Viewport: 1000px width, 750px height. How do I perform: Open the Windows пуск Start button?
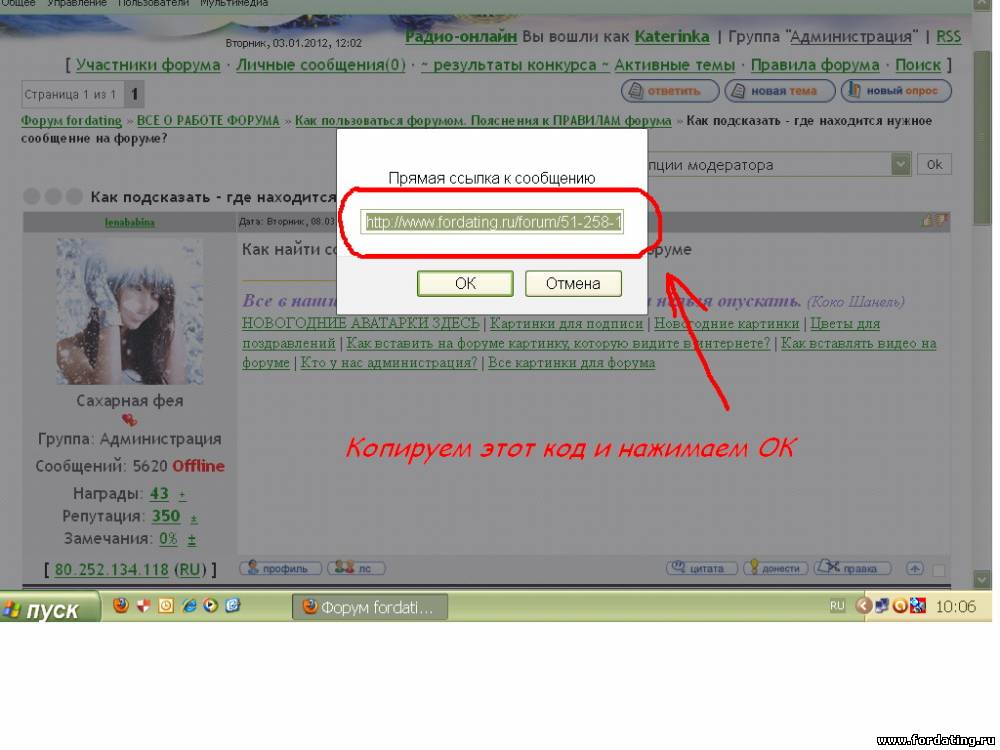(50, 608)
